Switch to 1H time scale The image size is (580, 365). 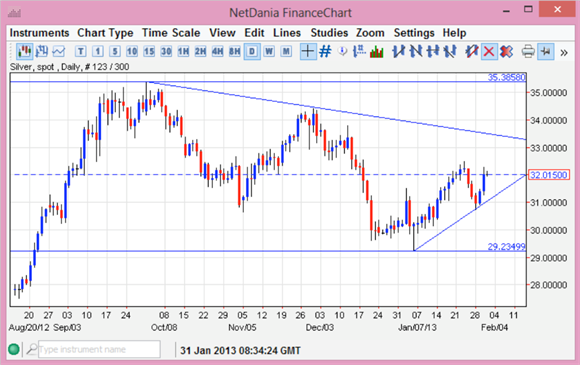point(183,51)
